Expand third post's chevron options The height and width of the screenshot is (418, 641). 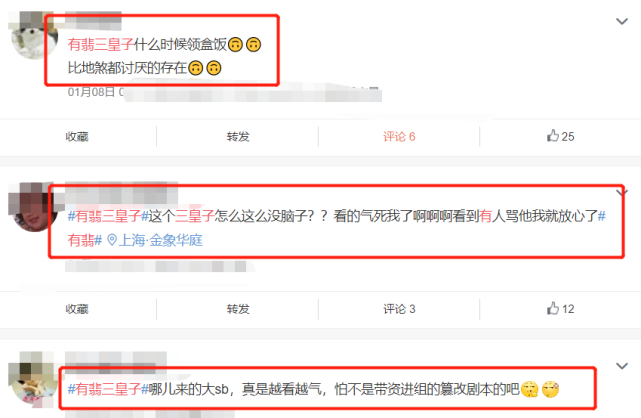622,366
